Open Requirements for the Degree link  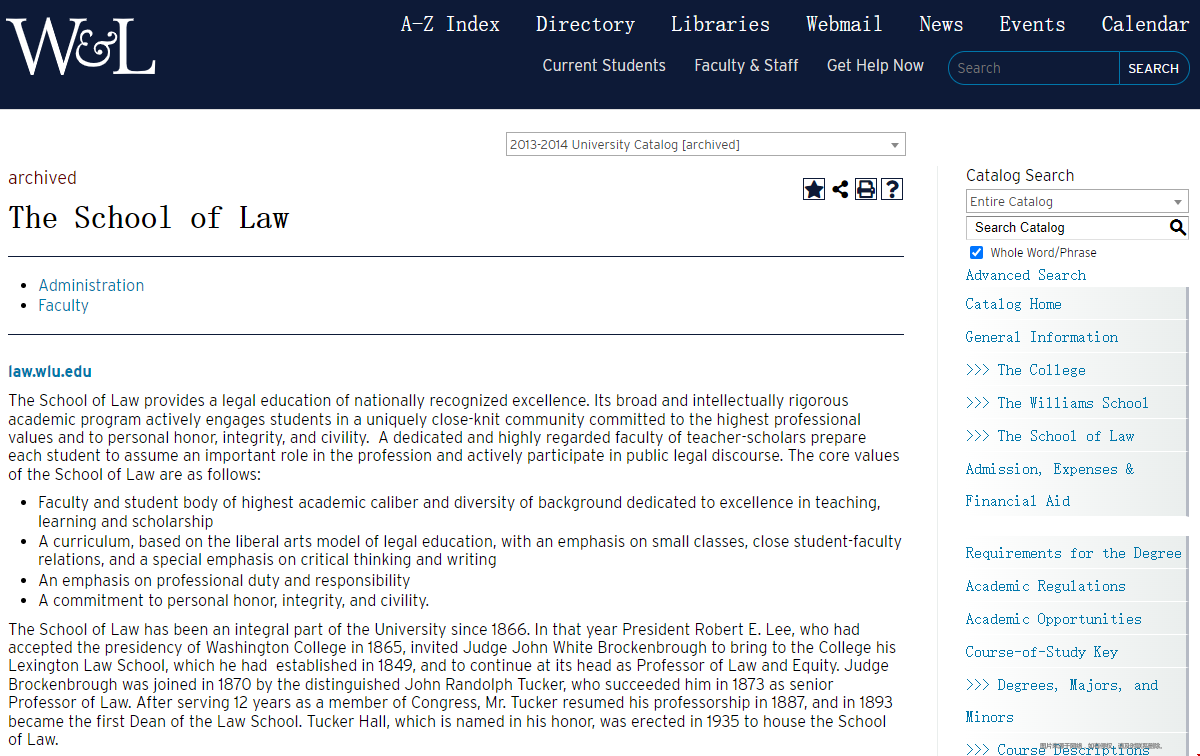coord(1074,553)
